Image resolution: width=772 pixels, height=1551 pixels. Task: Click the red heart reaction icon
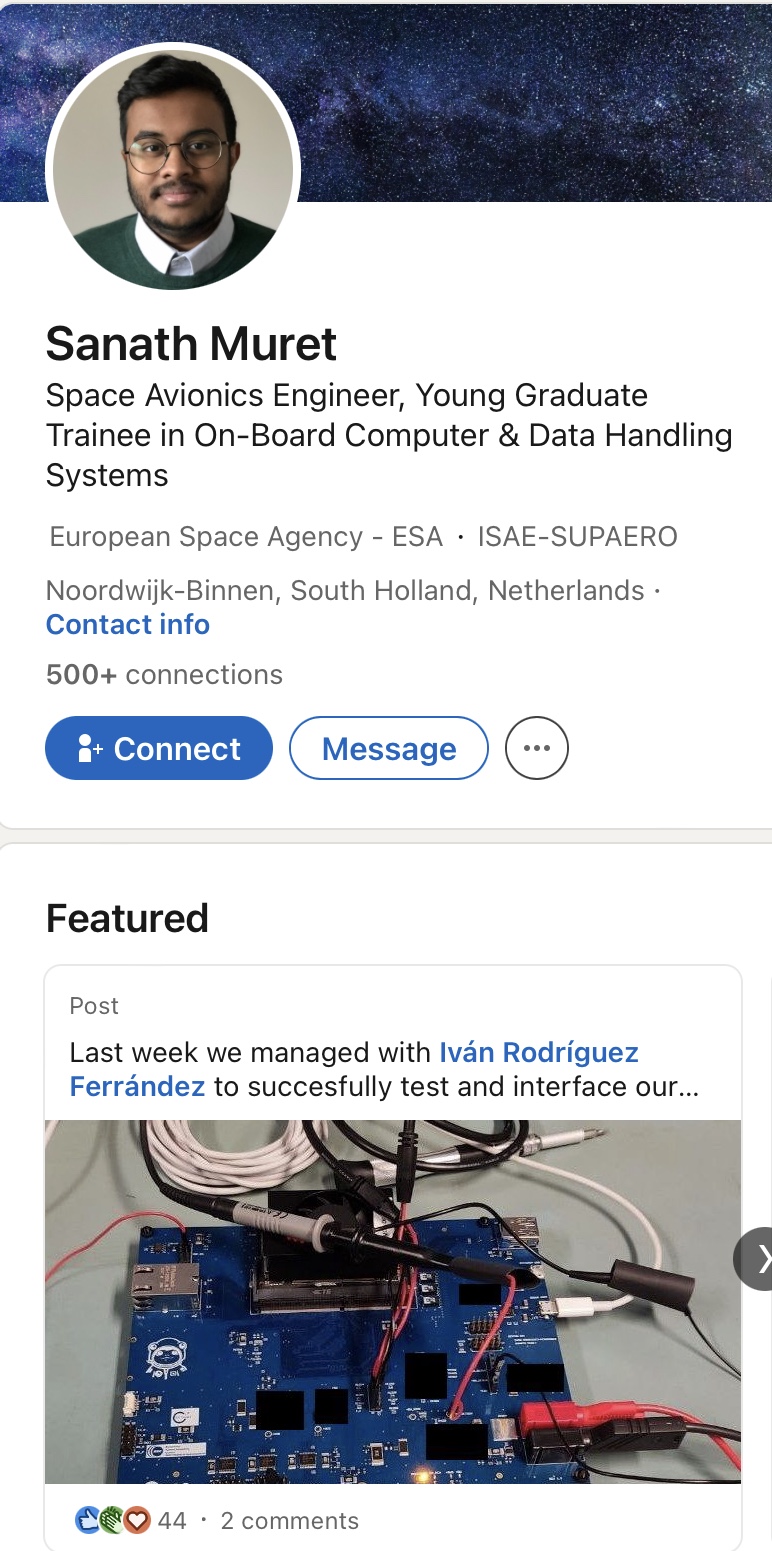137,1521
